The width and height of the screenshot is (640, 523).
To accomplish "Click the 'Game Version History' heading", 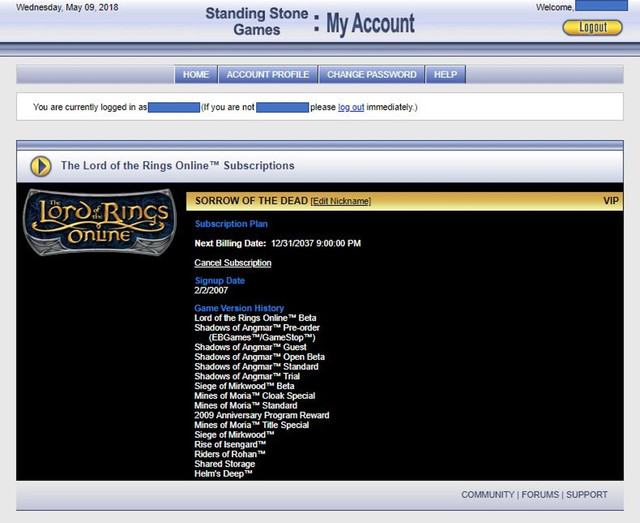I will (x=239, y=308).
